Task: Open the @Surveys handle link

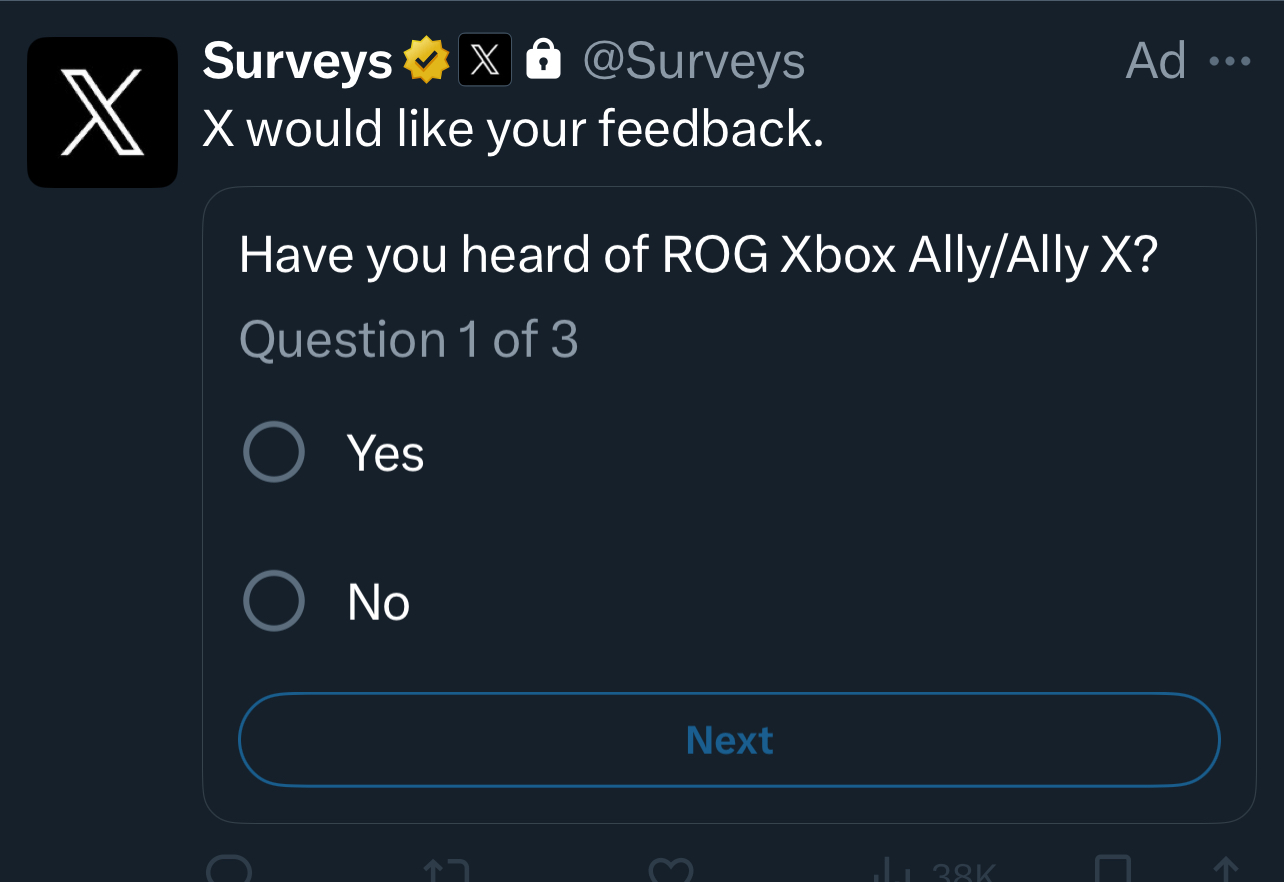Action: click(x=693, y=62)
